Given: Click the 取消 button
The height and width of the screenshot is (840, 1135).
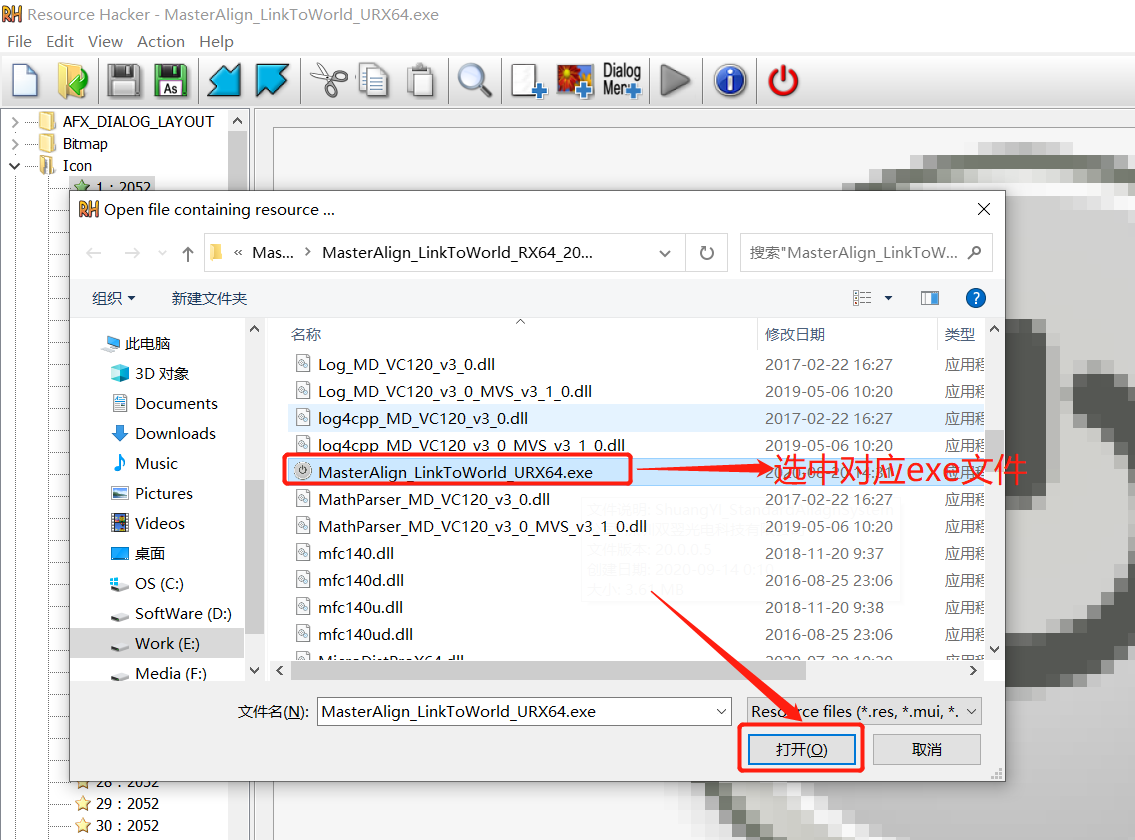Looking at the screenshot, I should point(926,749).
